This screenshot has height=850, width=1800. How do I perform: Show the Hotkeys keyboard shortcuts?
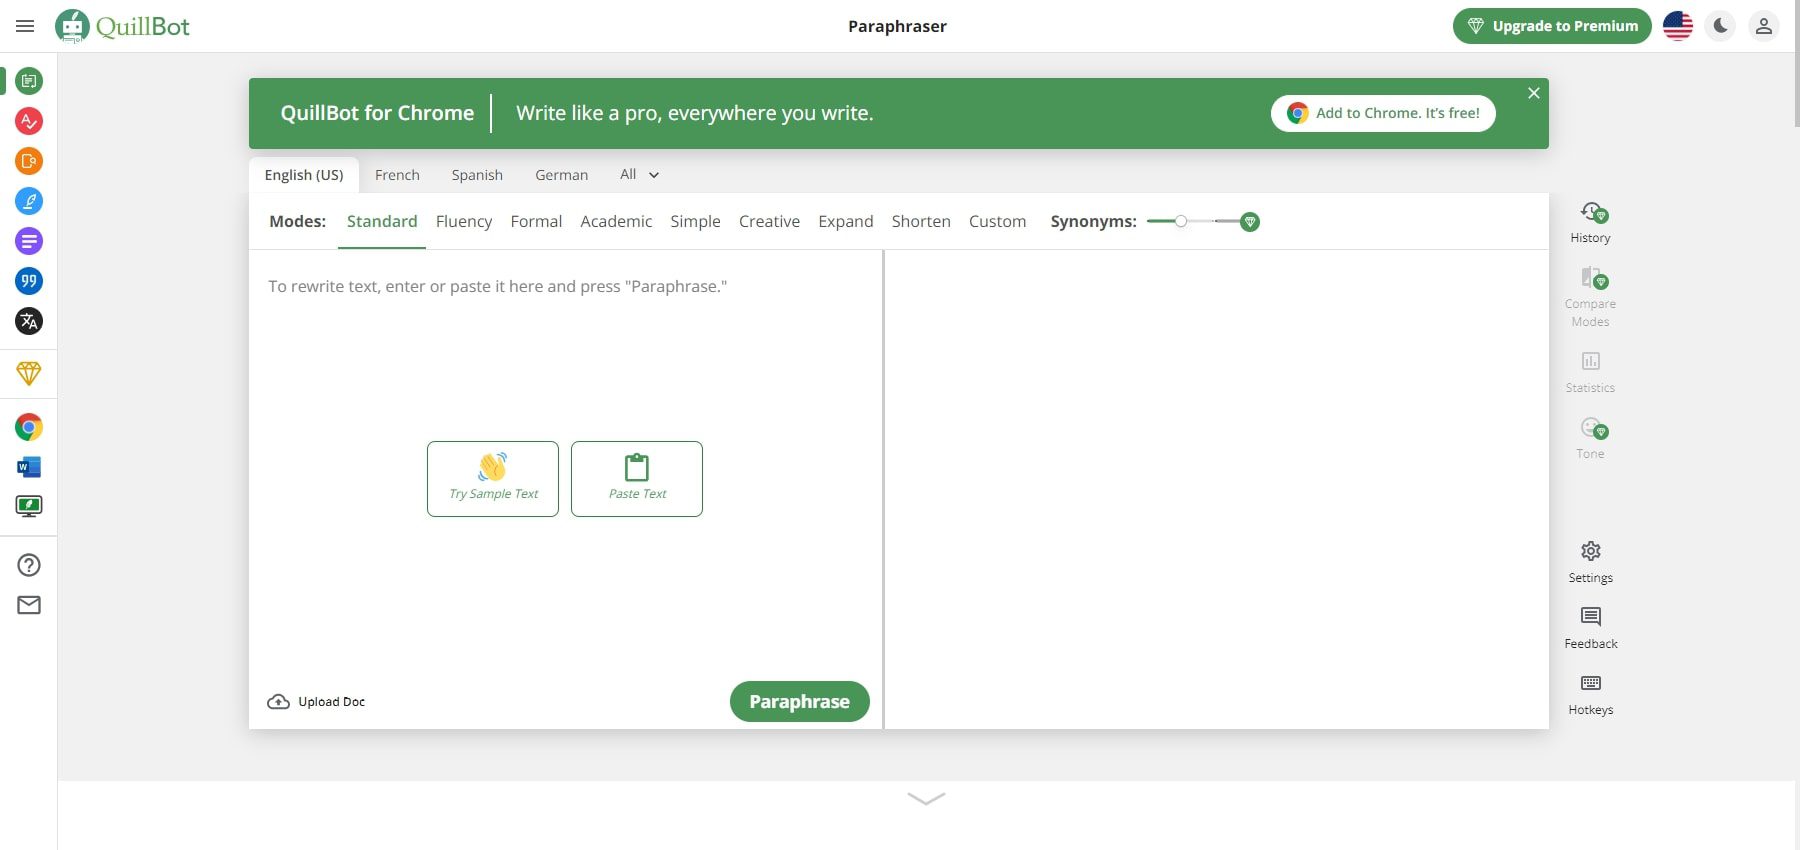[x=1590, y=693]
